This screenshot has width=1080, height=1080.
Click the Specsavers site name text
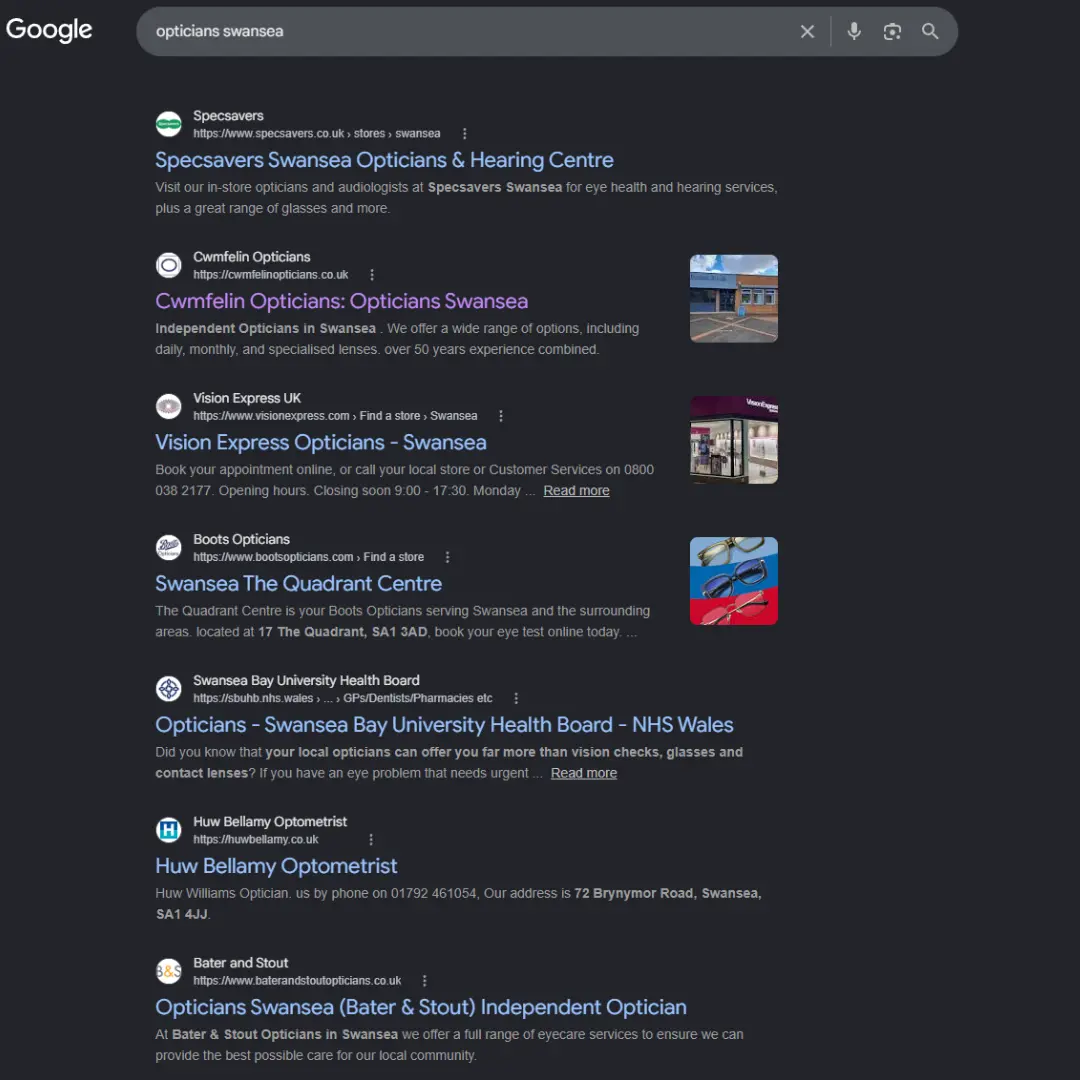228,116
